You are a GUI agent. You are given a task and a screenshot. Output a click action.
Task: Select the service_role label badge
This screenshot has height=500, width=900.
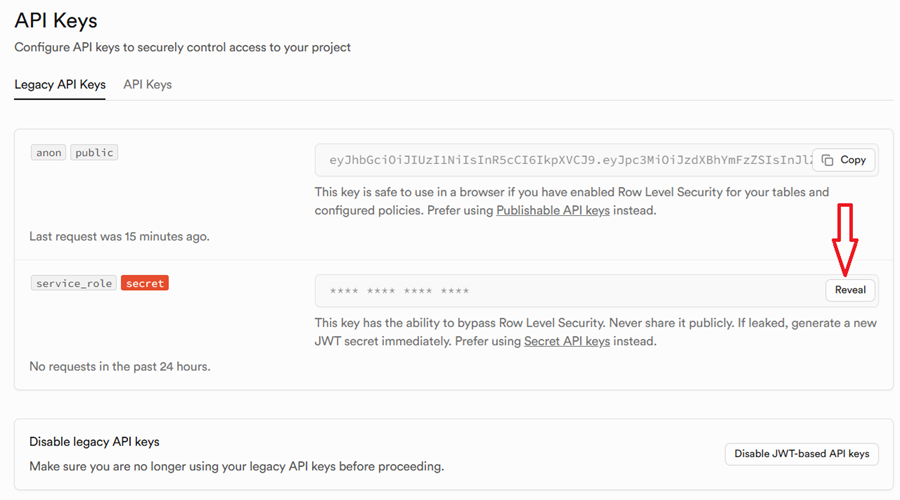point(73,283)
